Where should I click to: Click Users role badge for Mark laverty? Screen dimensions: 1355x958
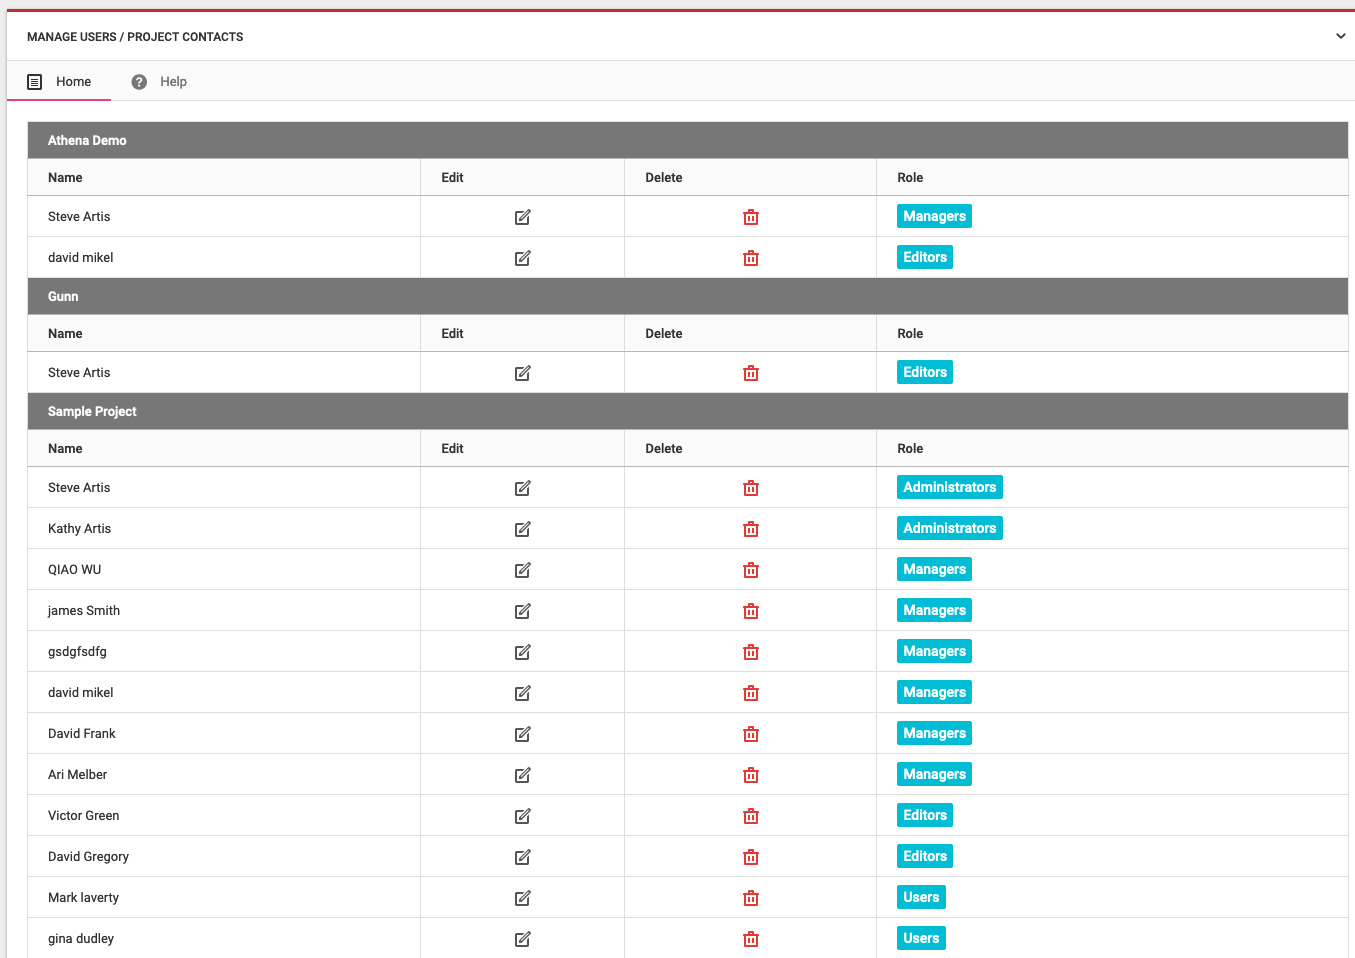(x=920, y=897)
